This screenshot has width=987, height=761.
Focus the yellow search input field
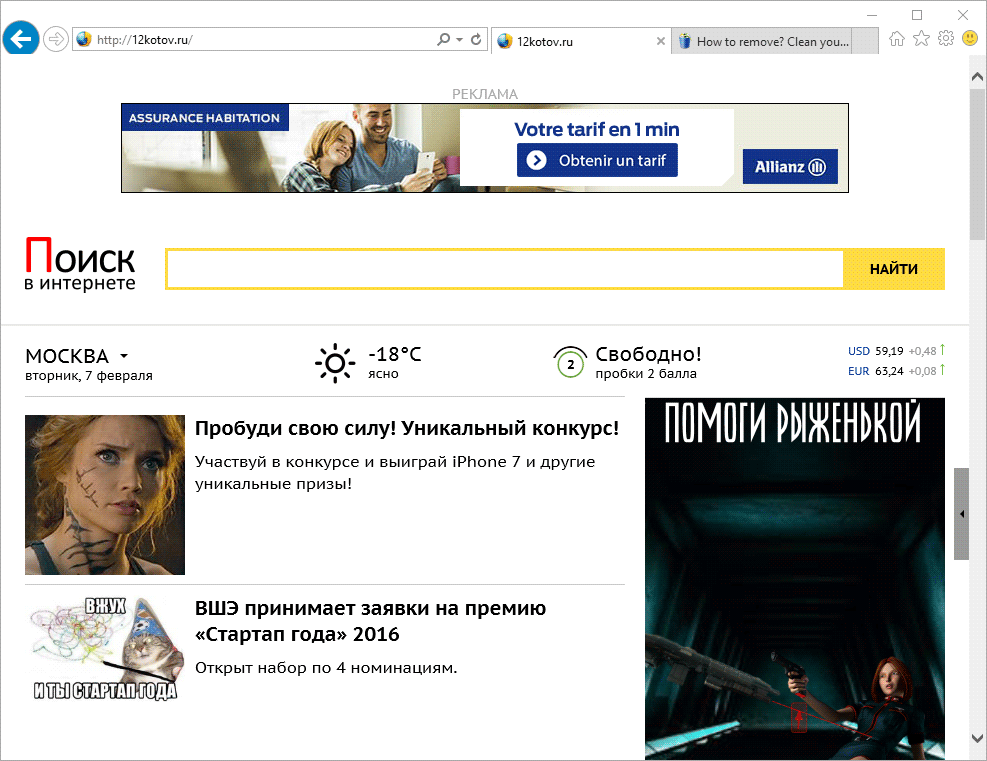point(504,269)
